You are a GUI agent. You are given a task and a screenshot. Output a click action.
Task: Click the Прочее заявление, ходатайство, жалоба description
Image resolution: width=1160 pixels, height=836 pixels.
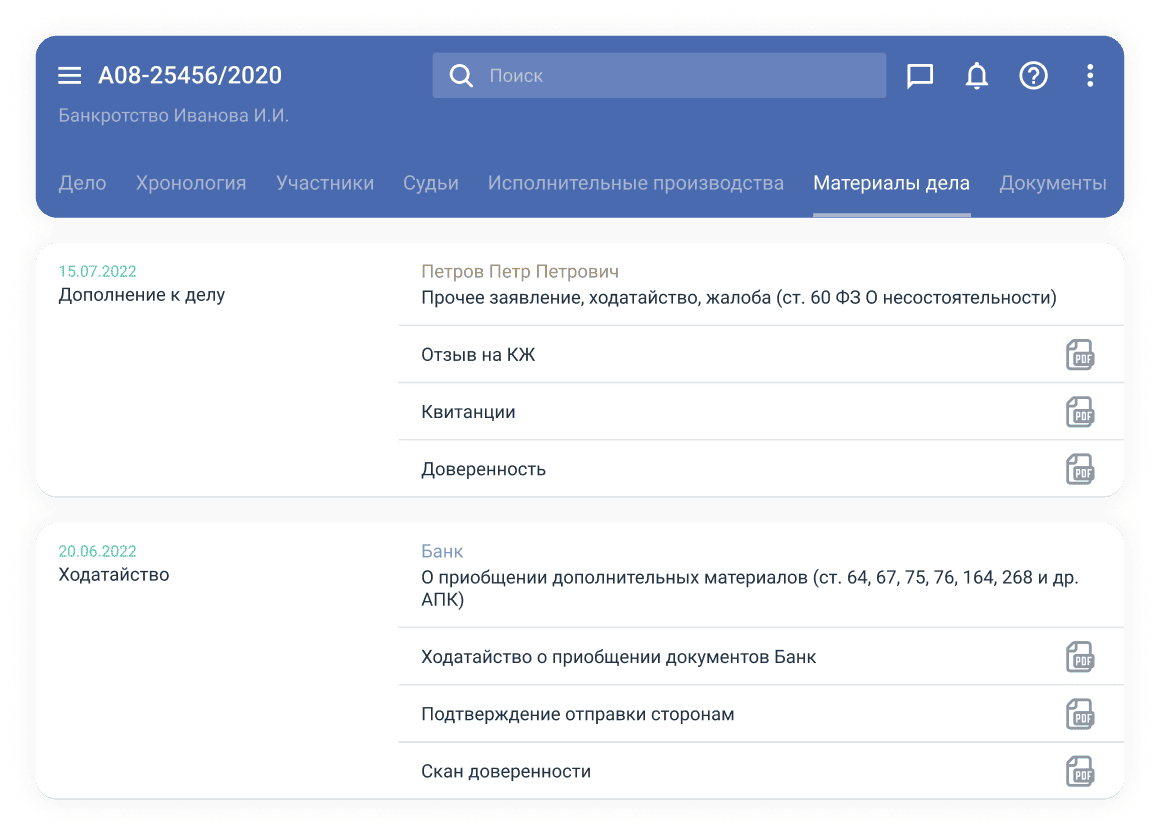(x=739, y=297)
